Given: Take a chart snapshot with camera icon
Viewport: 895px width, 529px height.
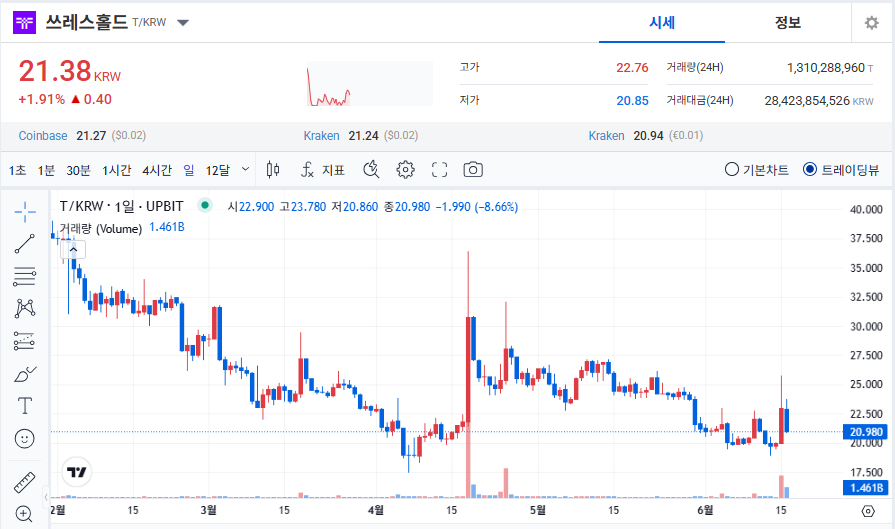Looking at the screenshot, I should (473, 169).
